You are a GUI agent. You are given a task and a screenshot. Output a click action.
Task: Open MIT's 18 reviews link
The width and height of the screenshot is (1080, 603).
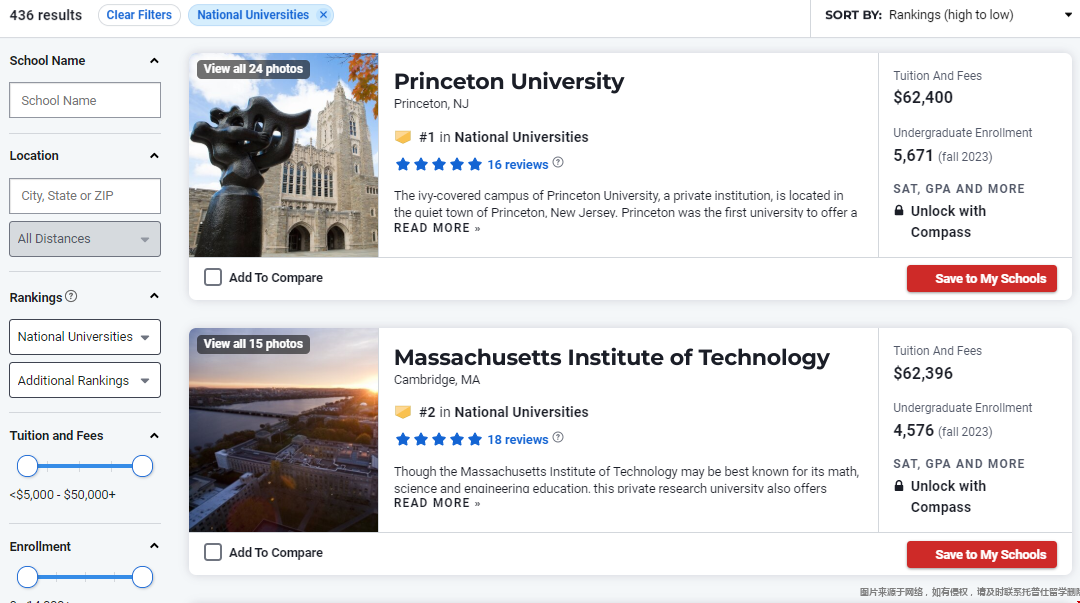point(518,440)
